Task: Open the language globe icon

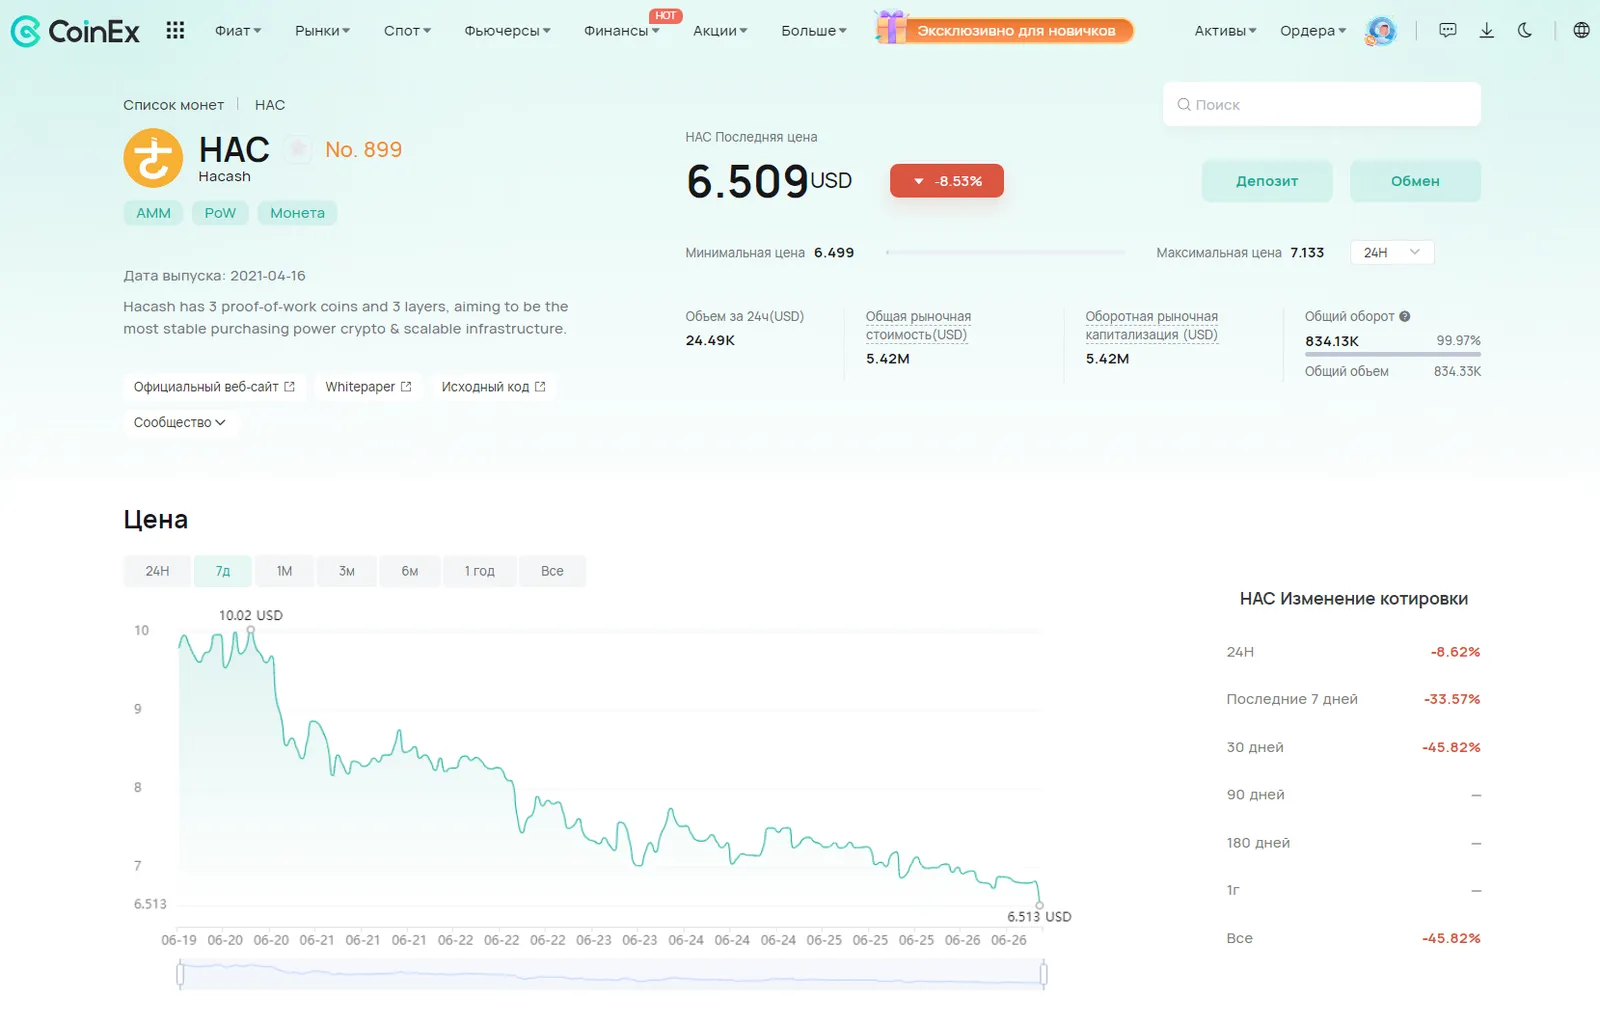Action: click(1581, 31)
